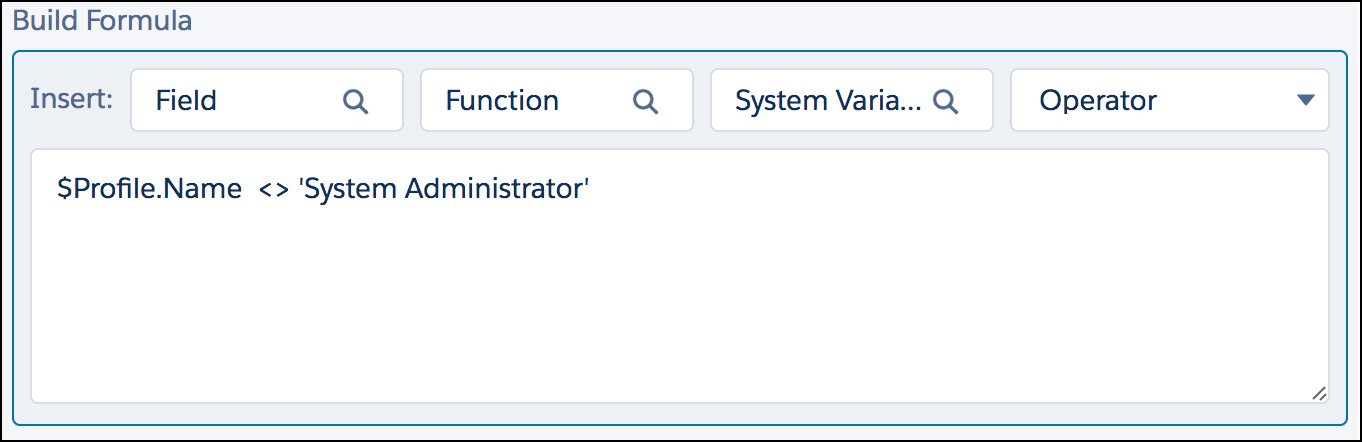Click the $Profile.Name text in formula
Viewport: 1362px width, 442px height.
(149, 189)
